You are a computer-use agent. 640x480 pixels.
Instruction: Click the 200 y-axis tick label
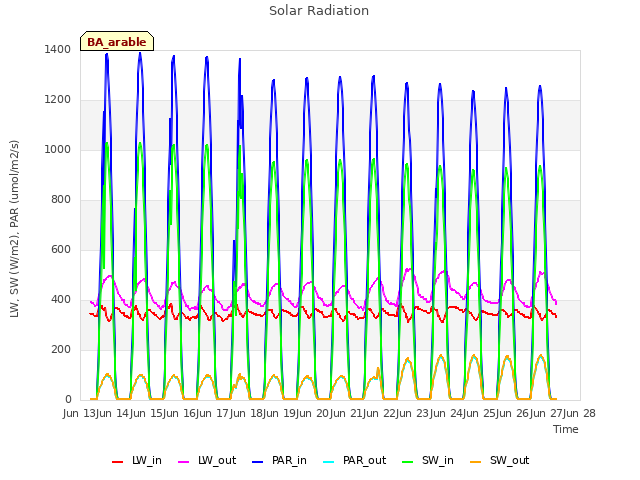coord(61,349)
